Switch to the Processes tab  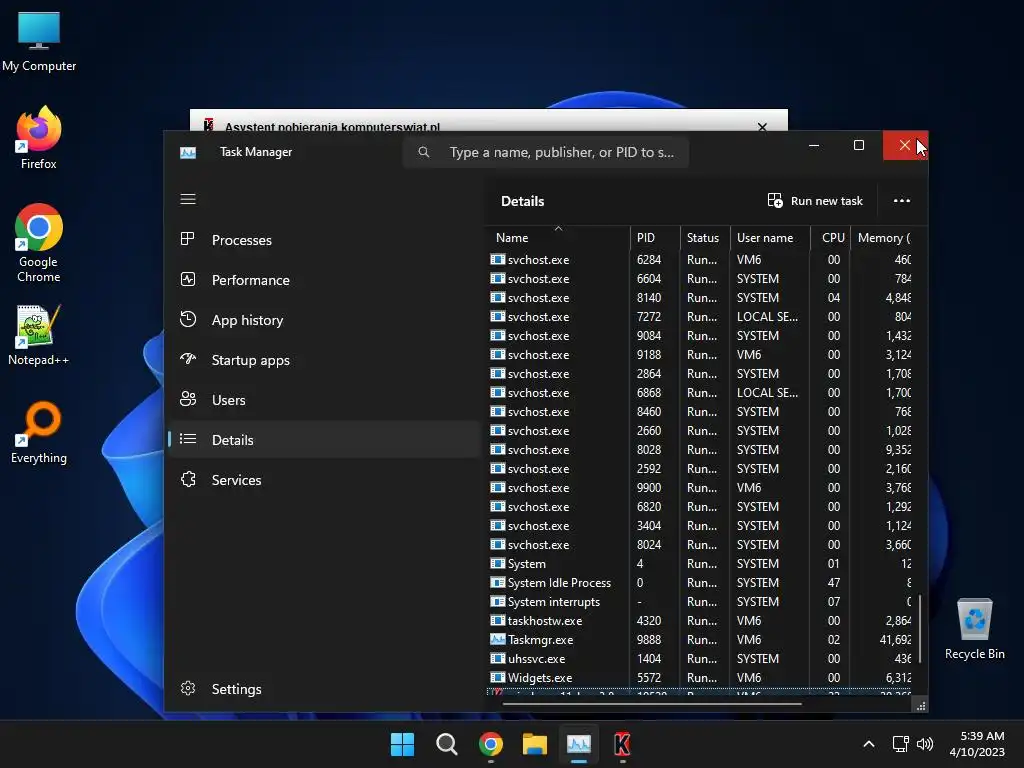click(x=325, y=240)
